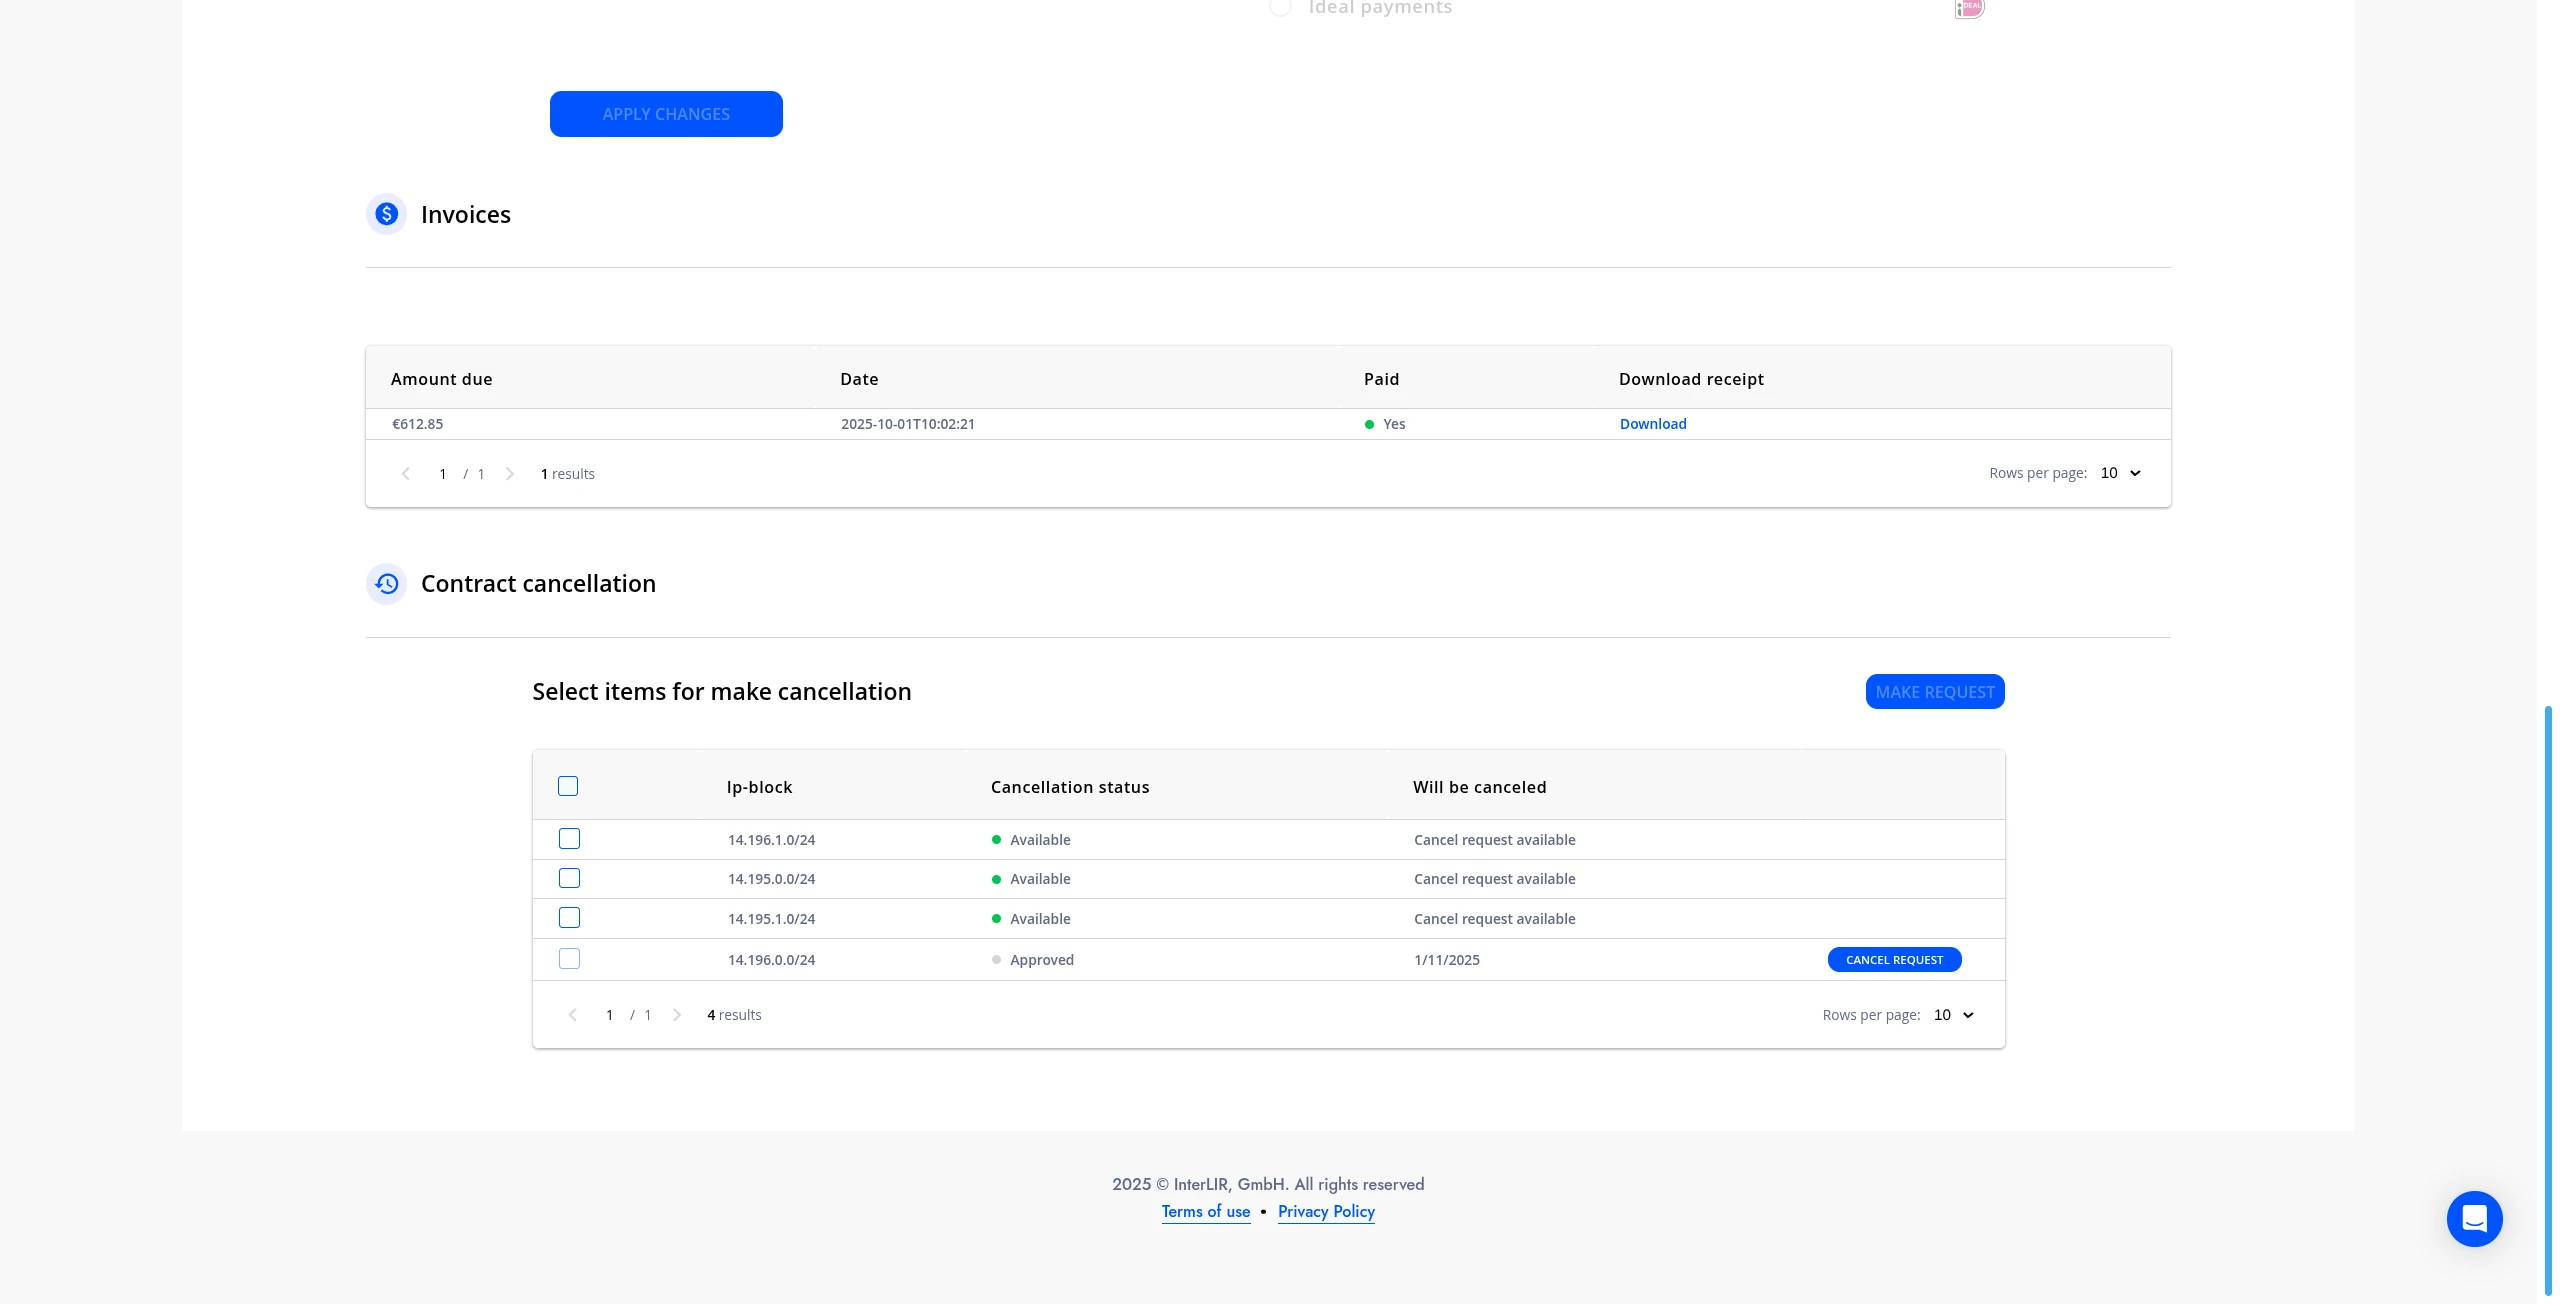Screen dimensions: 2560x1304
Task: Click the '1 results' count text
Action: click(567, 474)
